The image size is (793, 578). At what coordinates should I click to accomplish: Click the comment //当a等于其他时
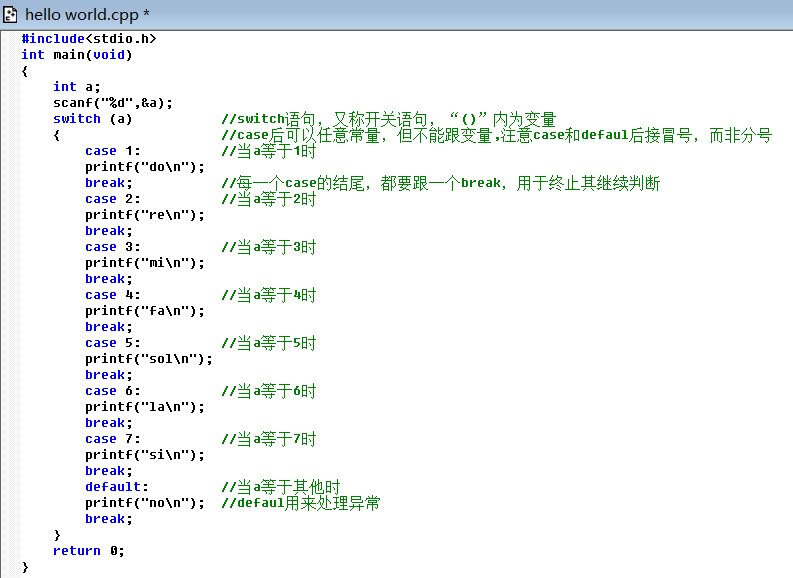[281, 487]
